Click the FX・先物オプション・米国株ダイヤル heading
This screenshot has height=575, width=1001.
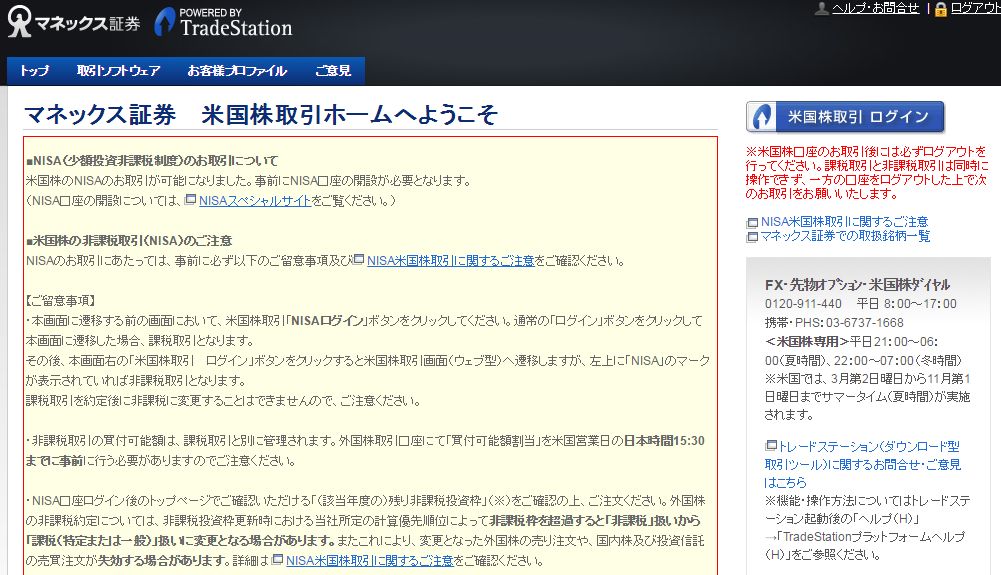(x=857, y=285)
